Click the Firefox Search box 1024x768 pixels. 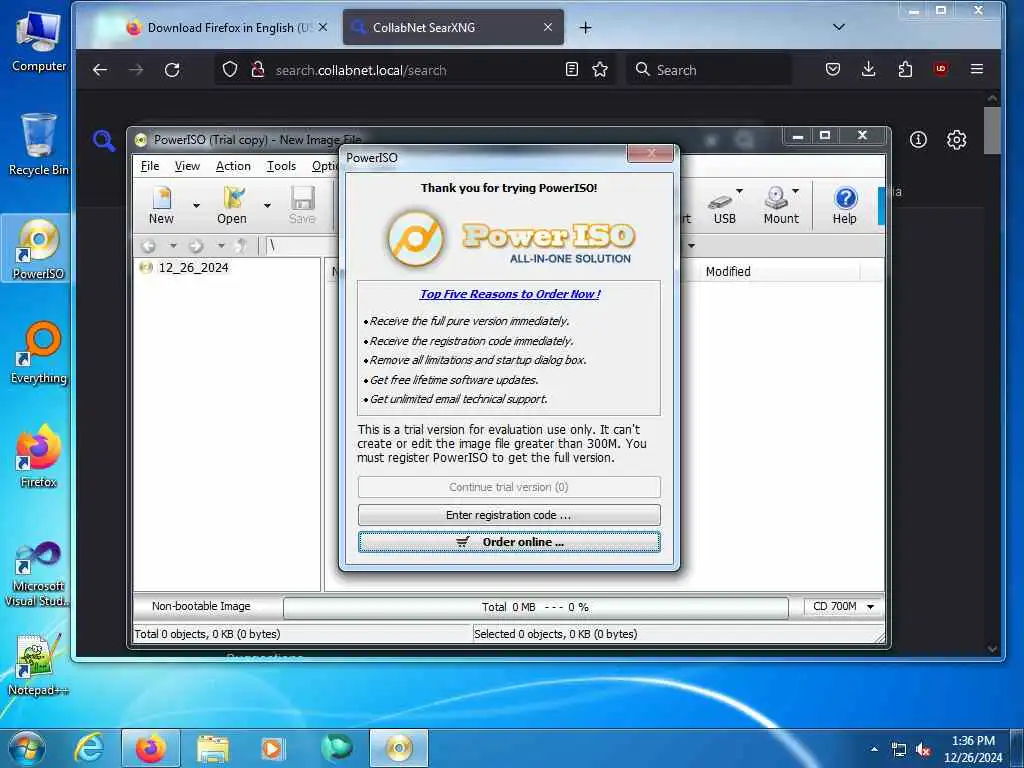coord(709,70)
